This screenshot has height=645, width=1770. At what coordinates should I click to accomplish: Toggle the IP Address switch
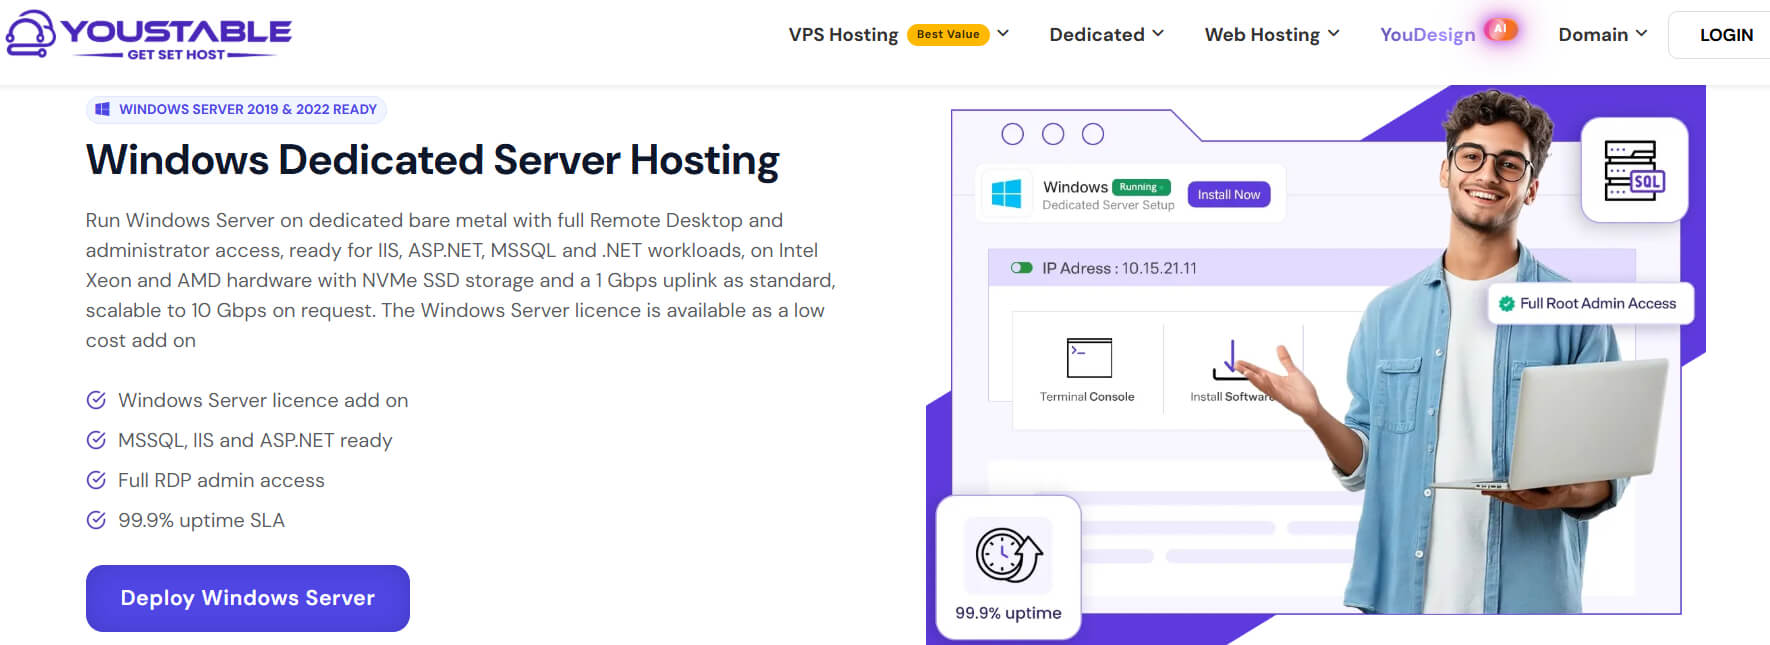coord(1021,268)
